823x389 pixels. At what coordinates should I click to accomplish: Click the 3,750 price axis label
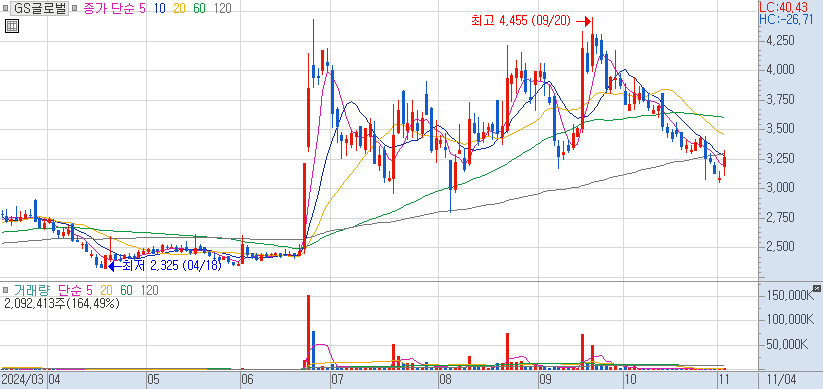[779, 100]
